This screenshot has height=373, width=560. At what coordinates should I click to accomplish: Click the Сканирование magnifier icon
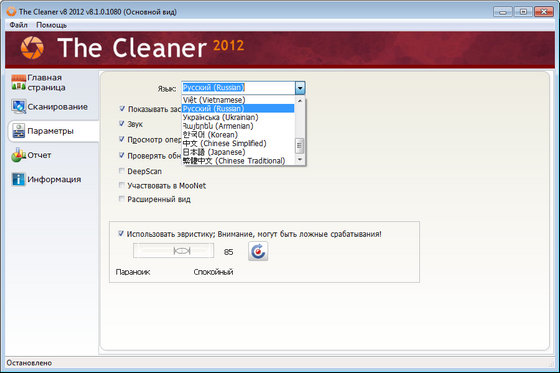(19, 106)
